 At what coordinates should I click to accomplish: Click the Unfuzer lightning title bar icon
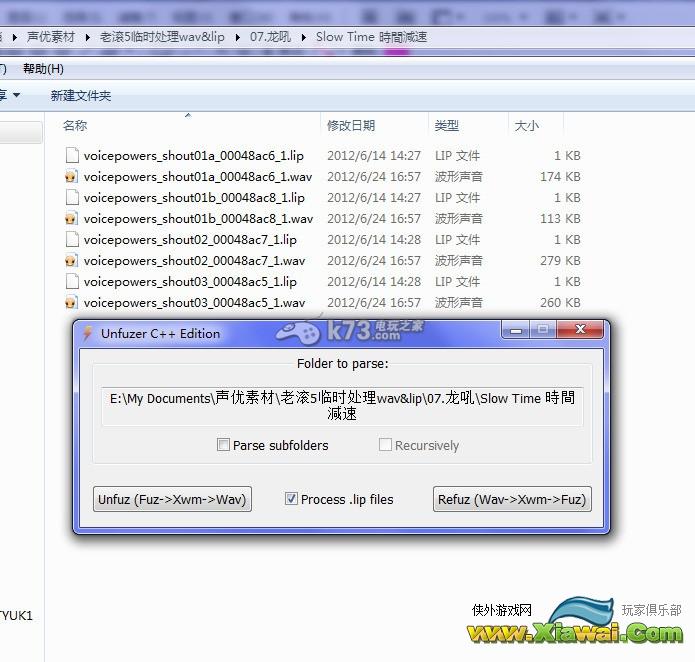(88, 333)
